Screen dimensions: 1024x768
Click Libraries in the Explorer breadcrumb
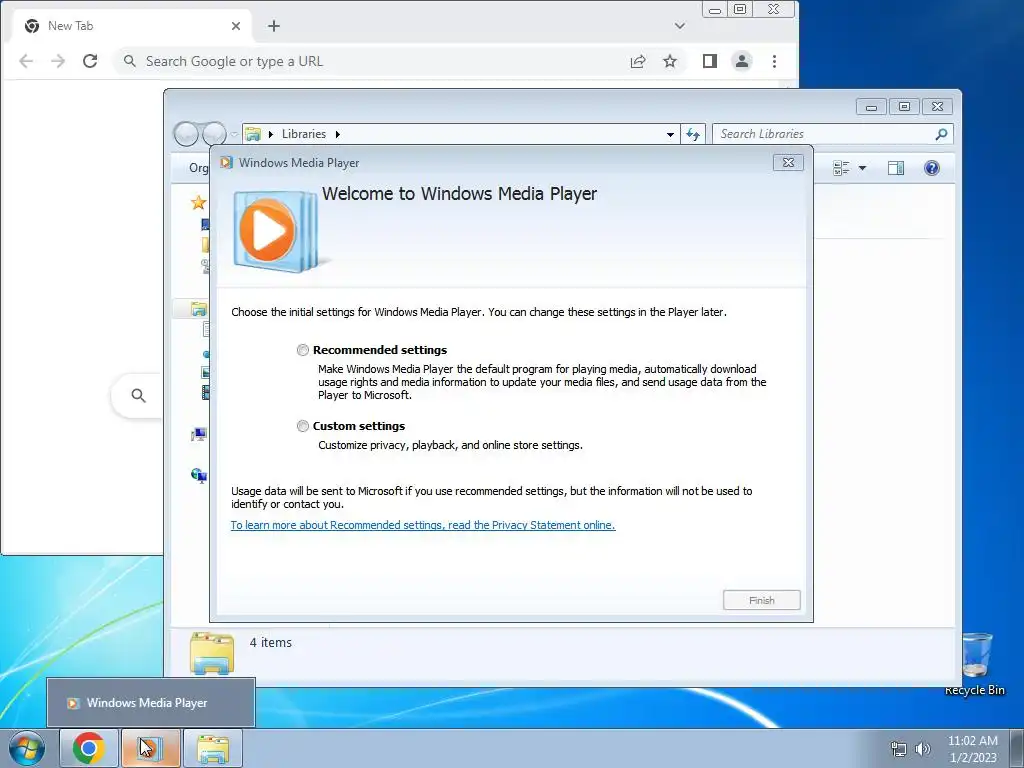(x=304, y=134)
